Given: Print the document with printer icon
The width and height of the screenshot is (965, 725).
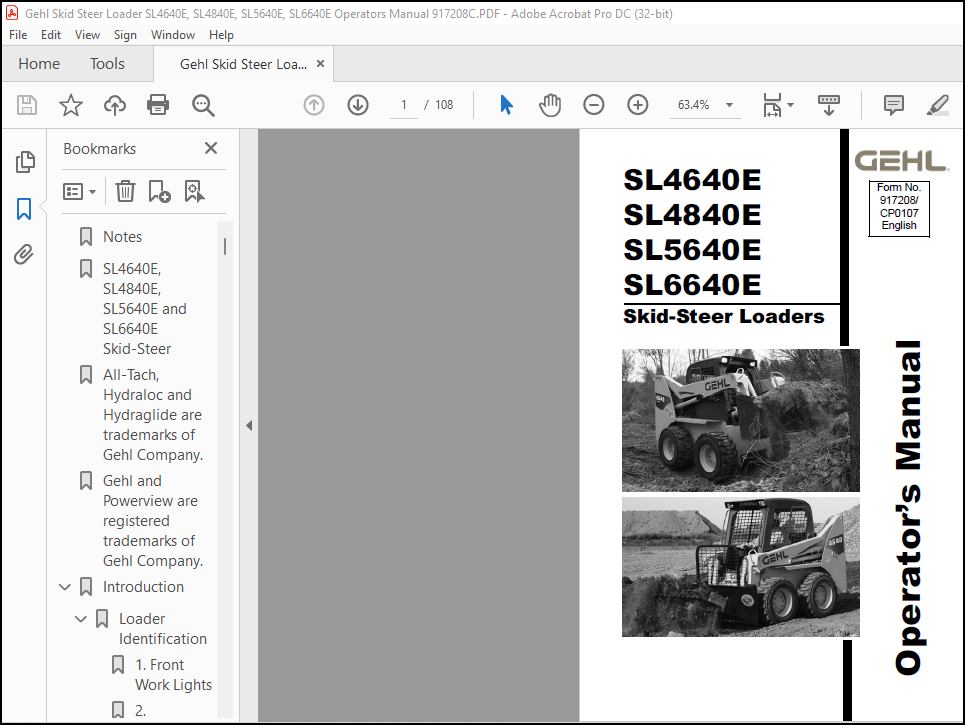Looking at the screenshot, I should [x=158, y=105].
